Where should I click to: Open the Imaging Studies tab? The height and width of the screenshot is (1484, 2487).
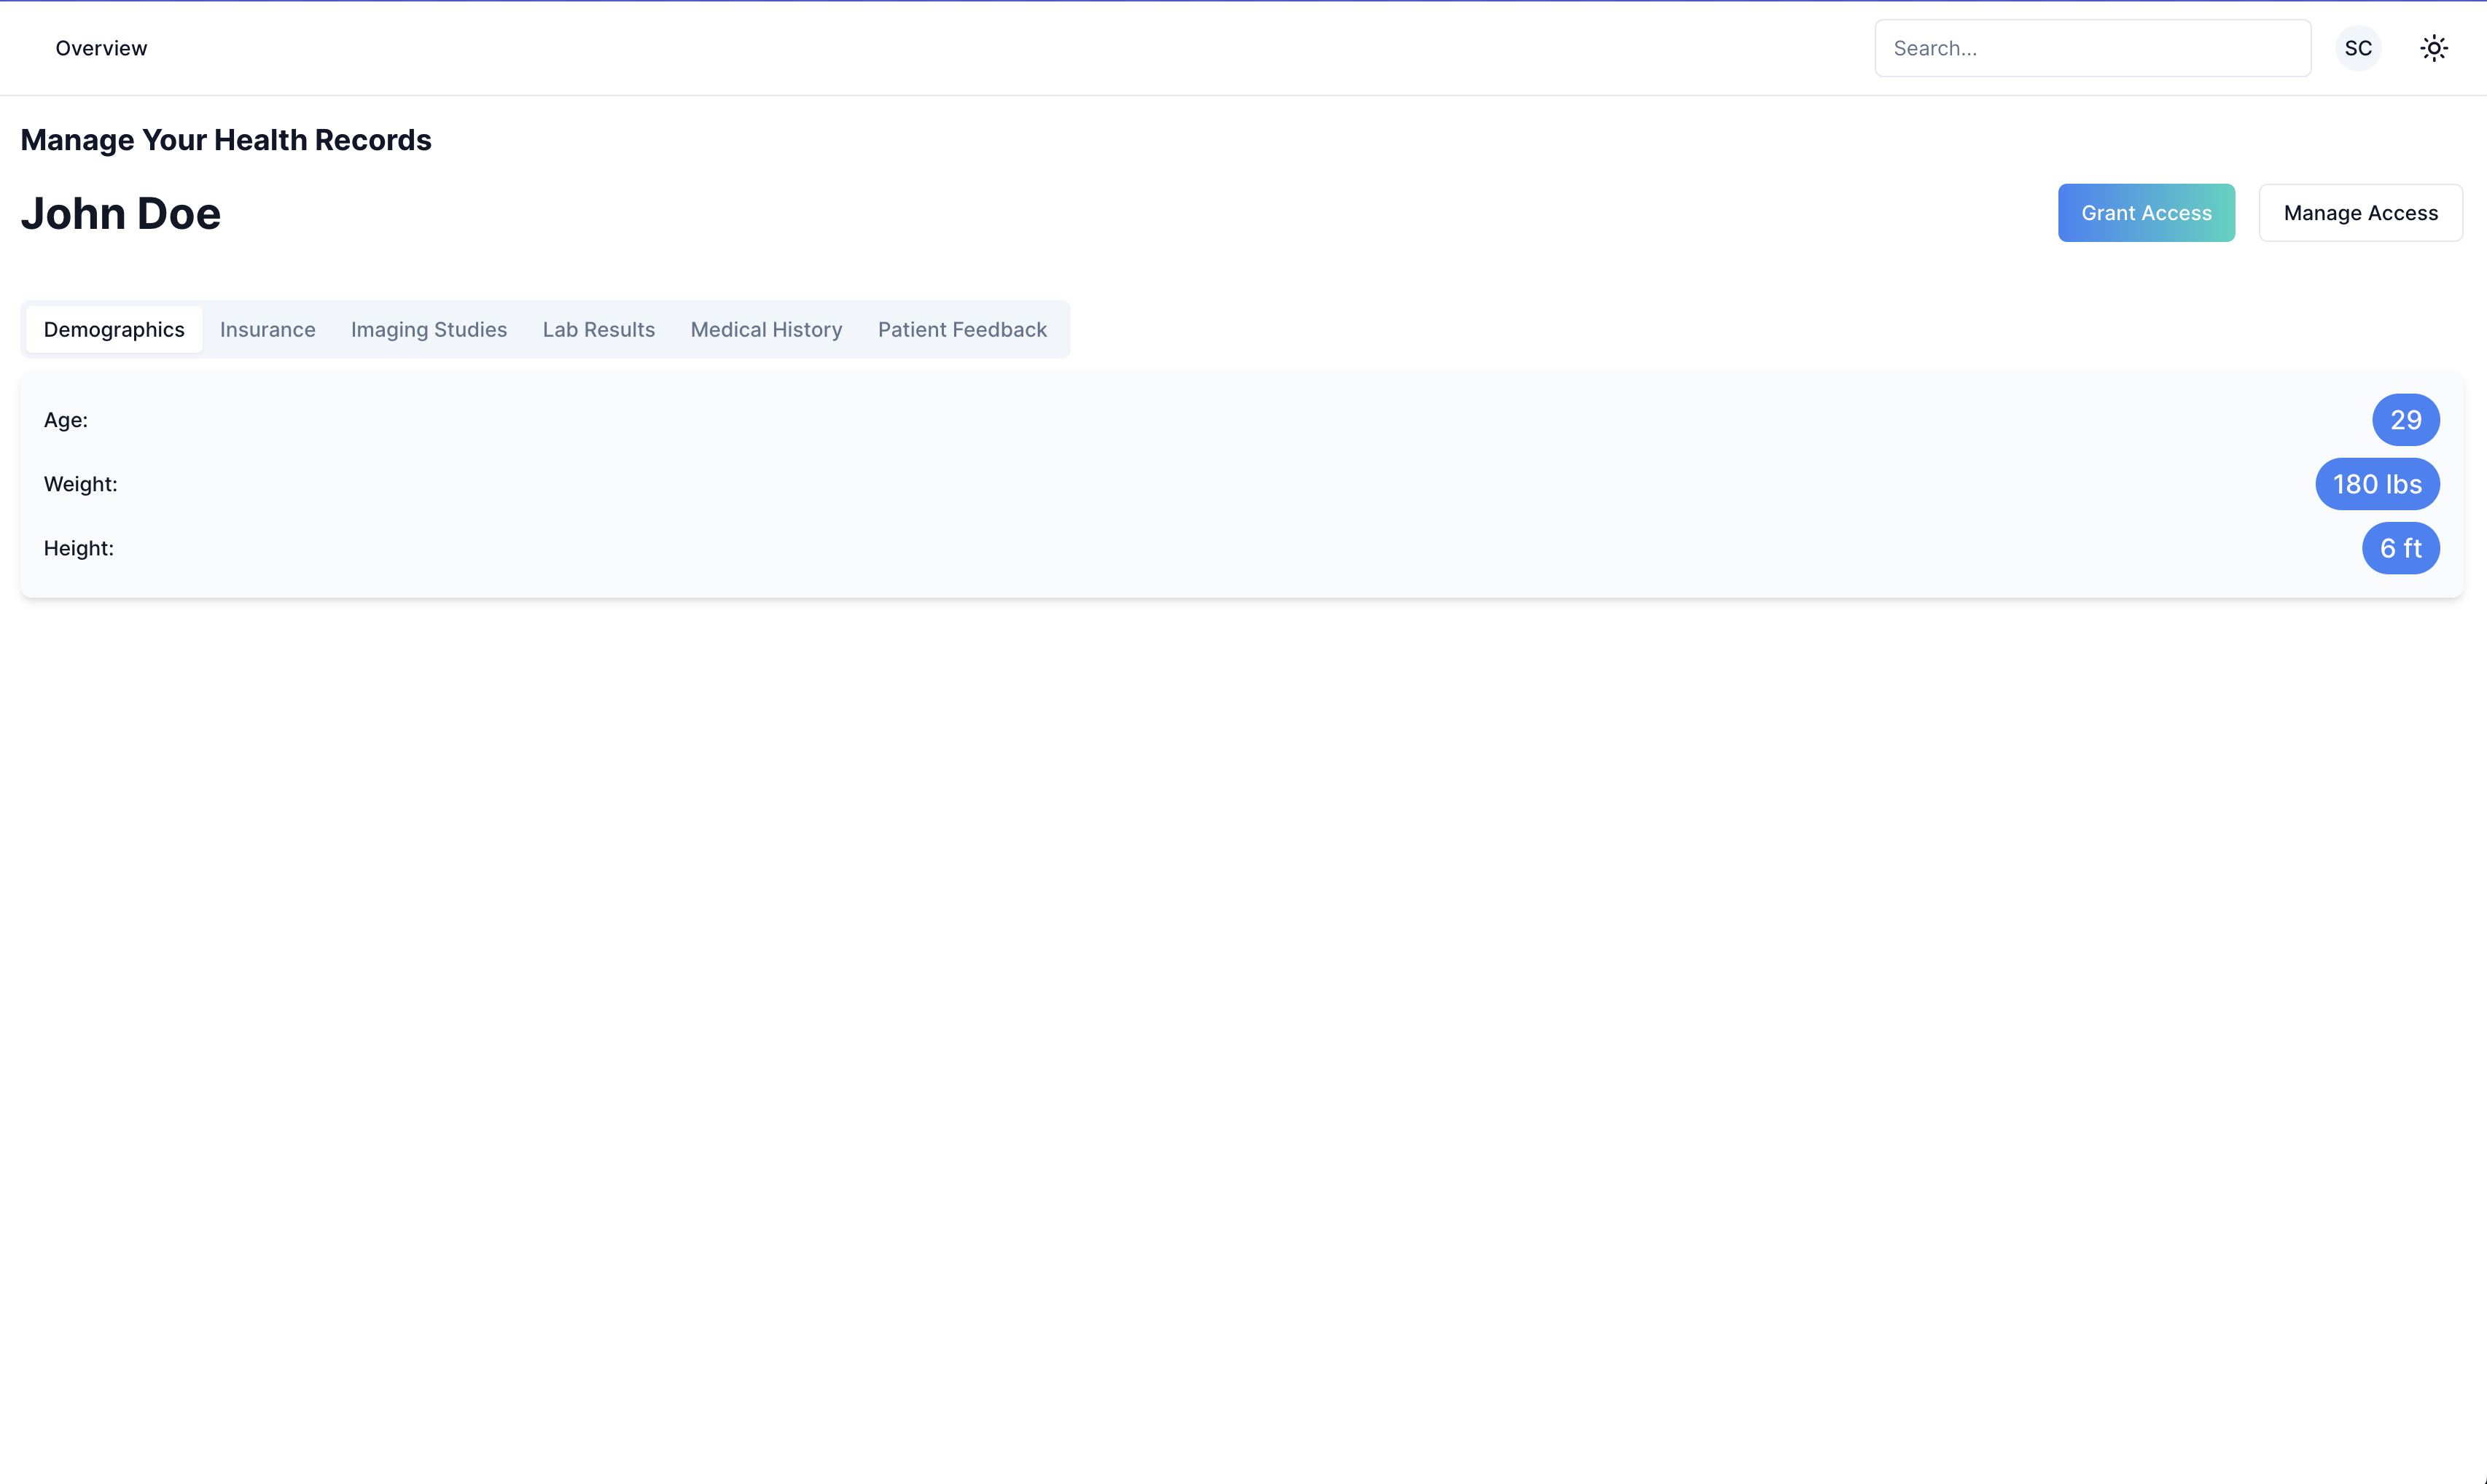[428, 330]
